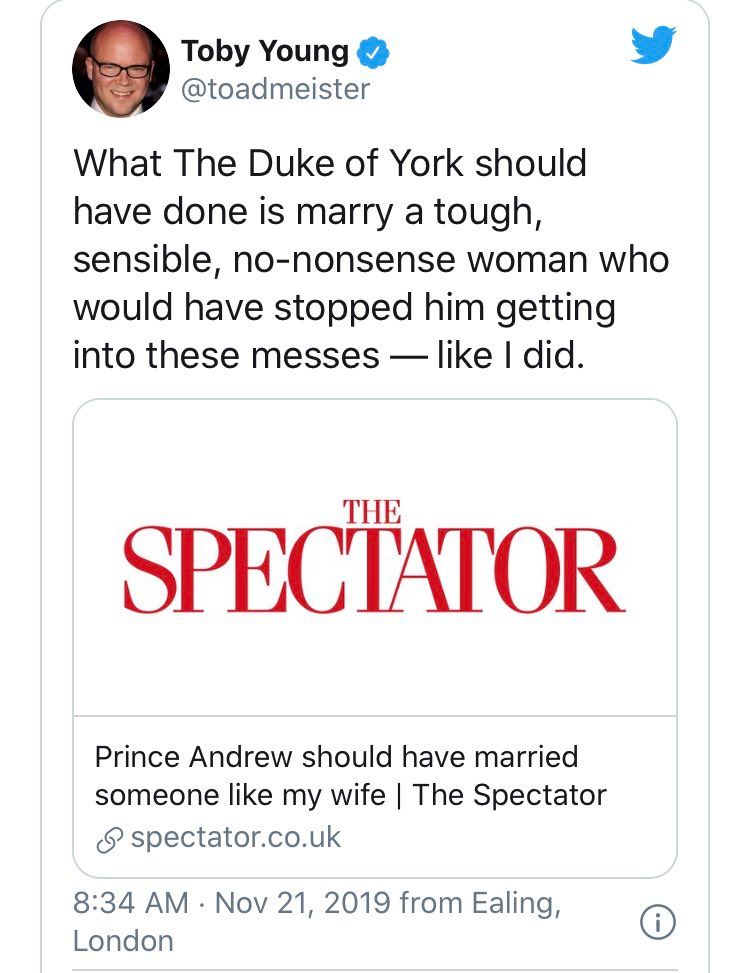Open the @toadmeister handle
This screenshot has height=973, width=750.
[x=275, y=89]
